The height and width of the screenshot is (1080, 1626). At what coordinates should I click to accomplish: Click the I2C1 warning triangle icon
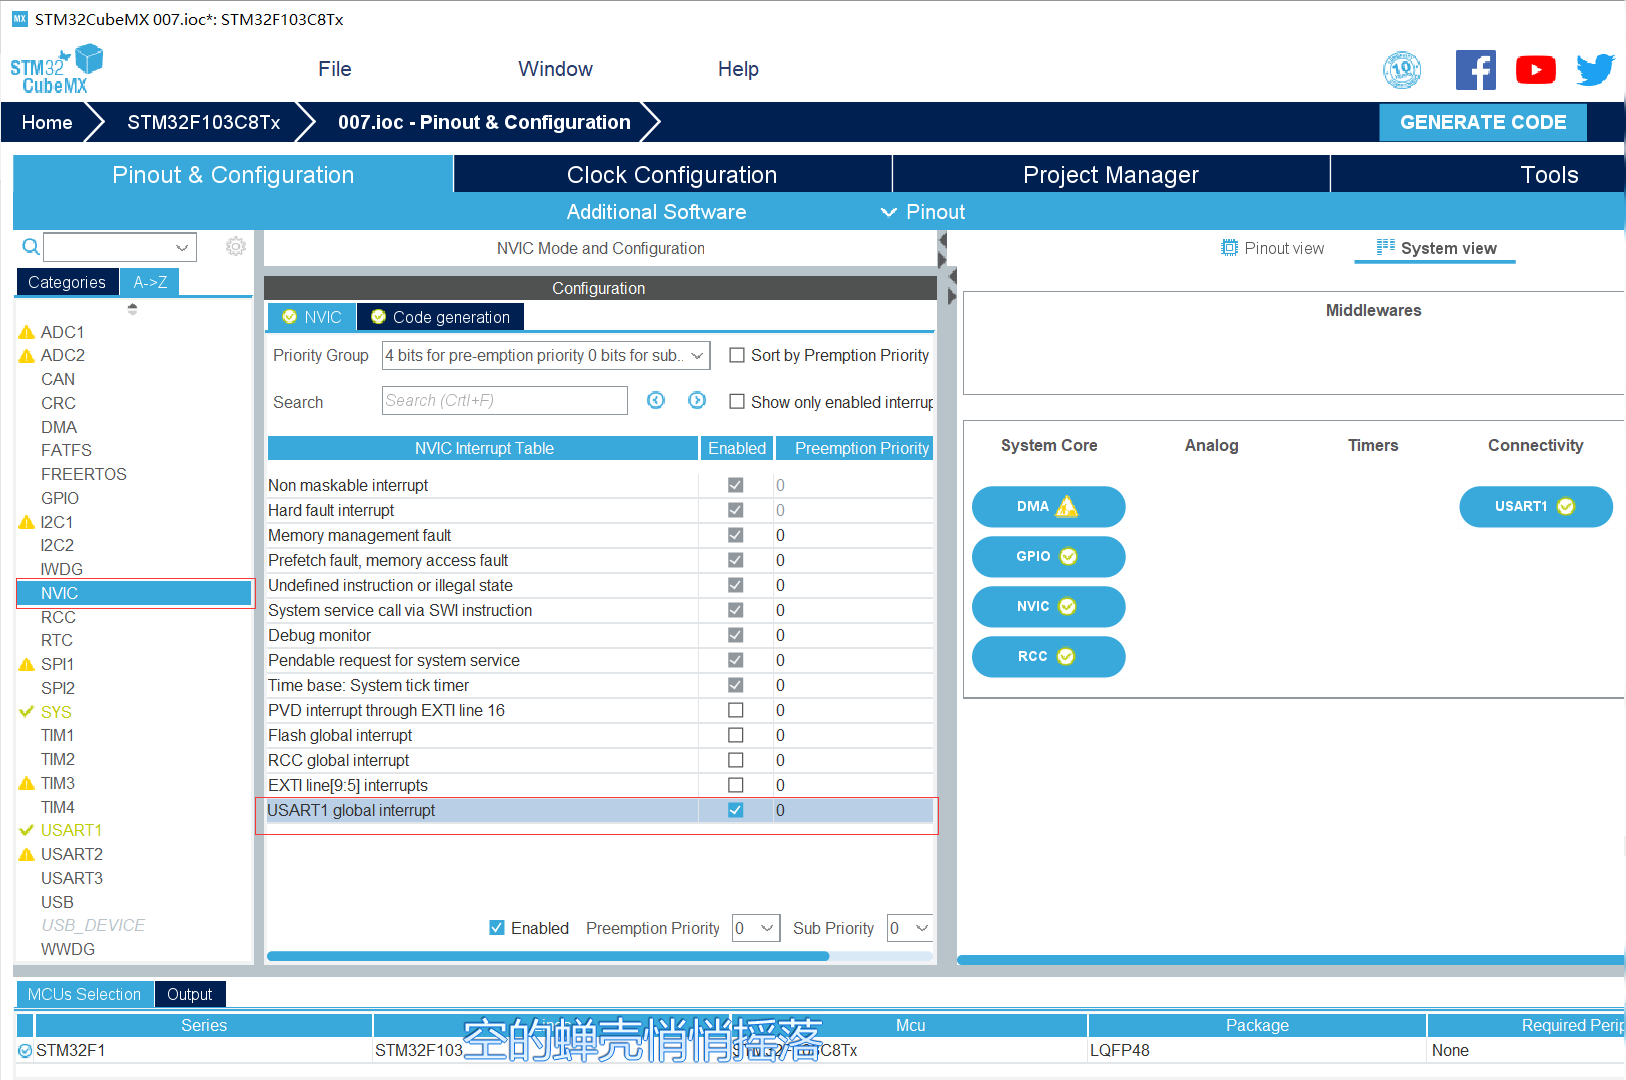coord(27,522)
